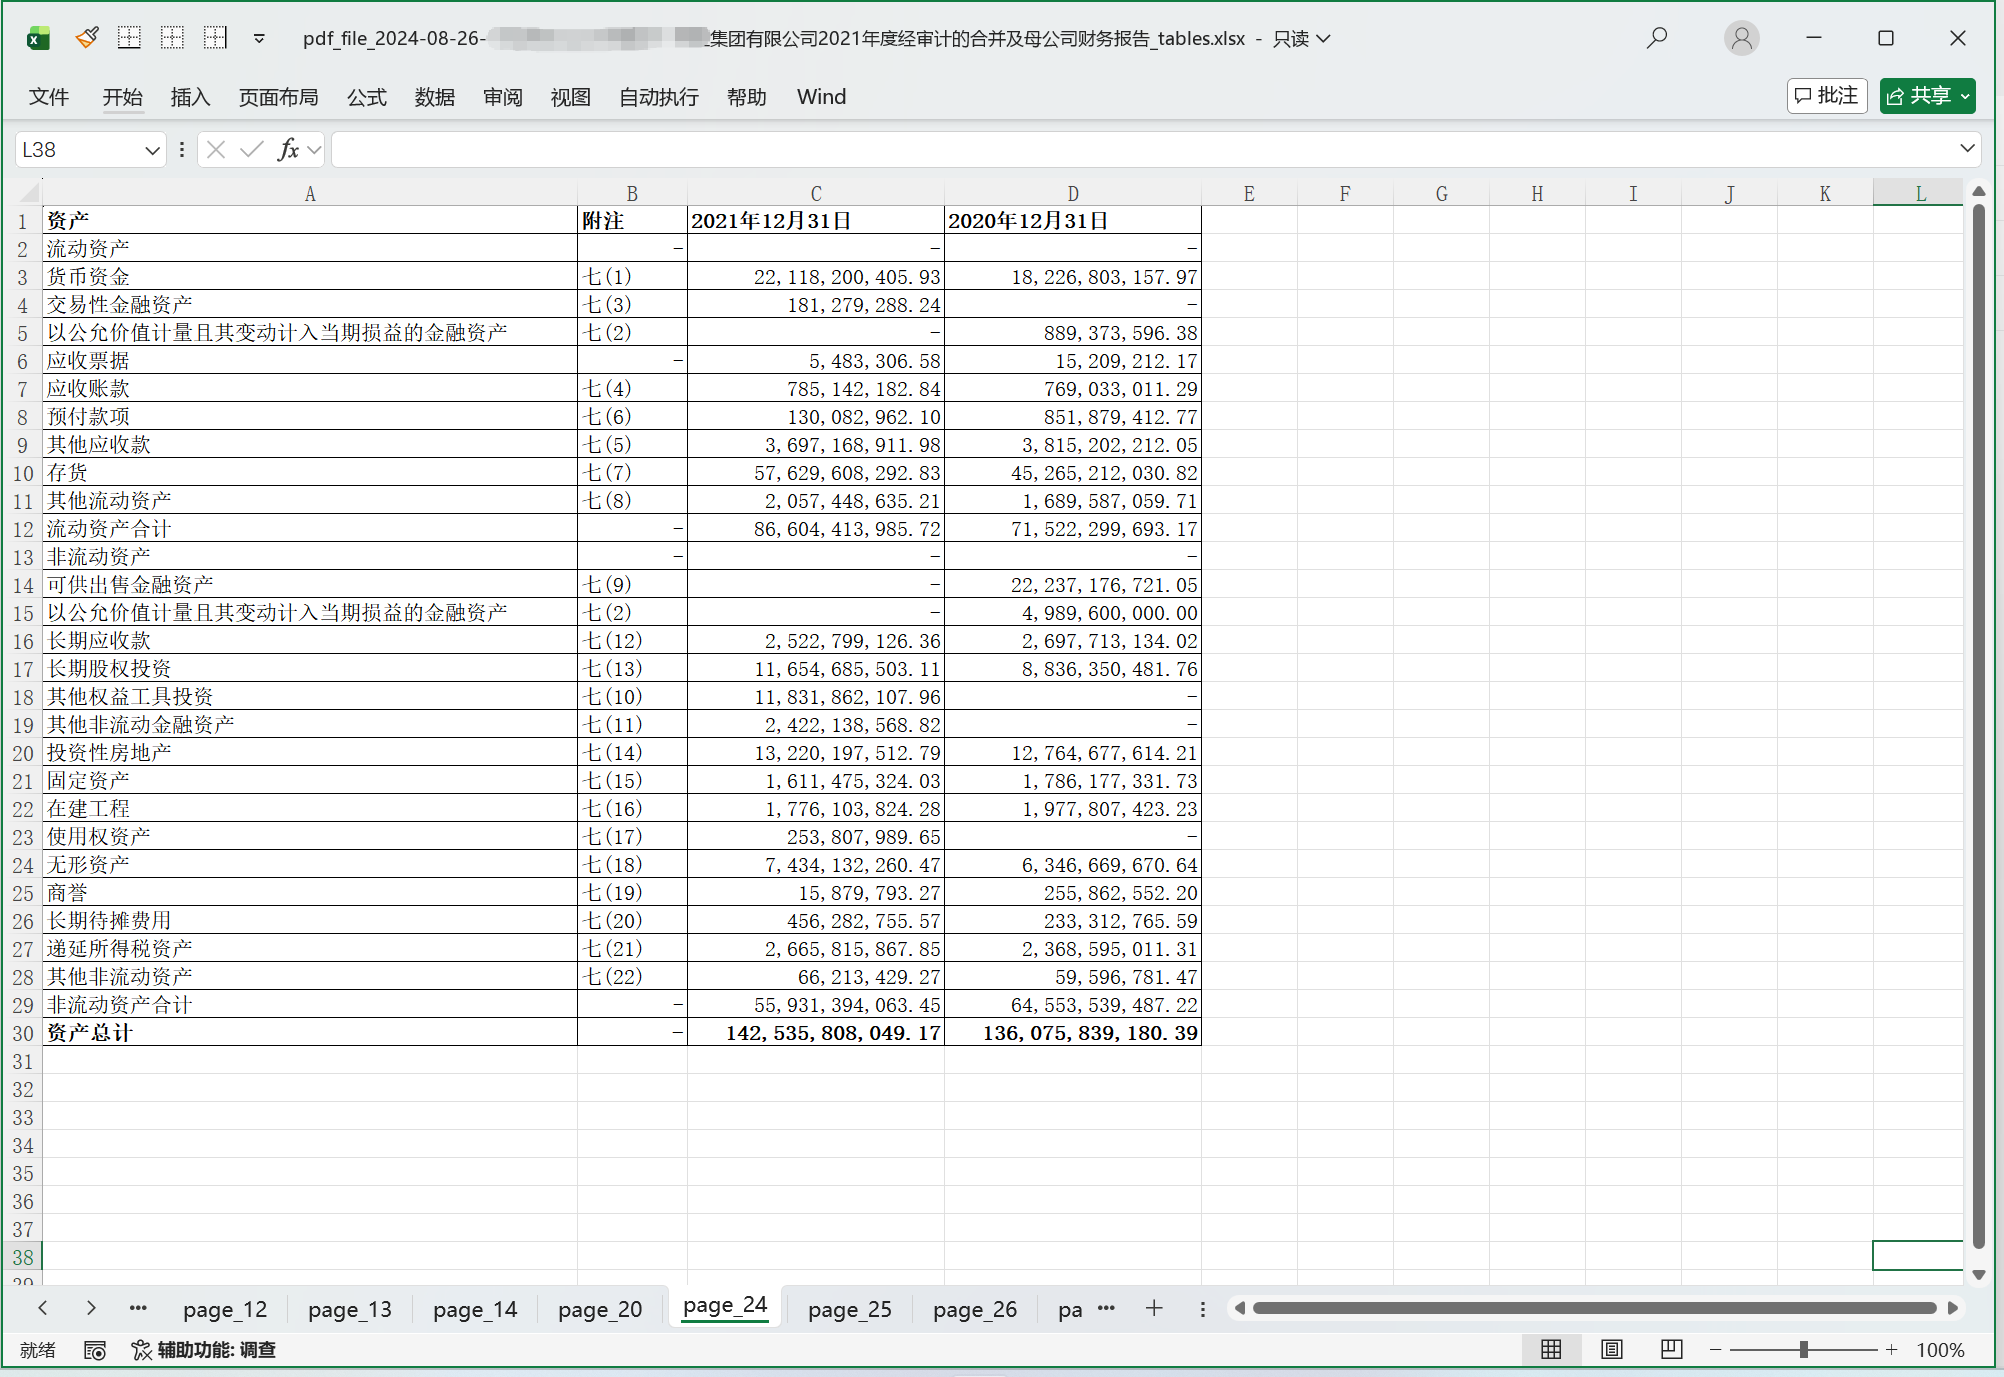Image resolution: width=2004 pixels, height=1377 pixels.
Task: Select cell C30 total assets value
Action: tap(816, 1033)
